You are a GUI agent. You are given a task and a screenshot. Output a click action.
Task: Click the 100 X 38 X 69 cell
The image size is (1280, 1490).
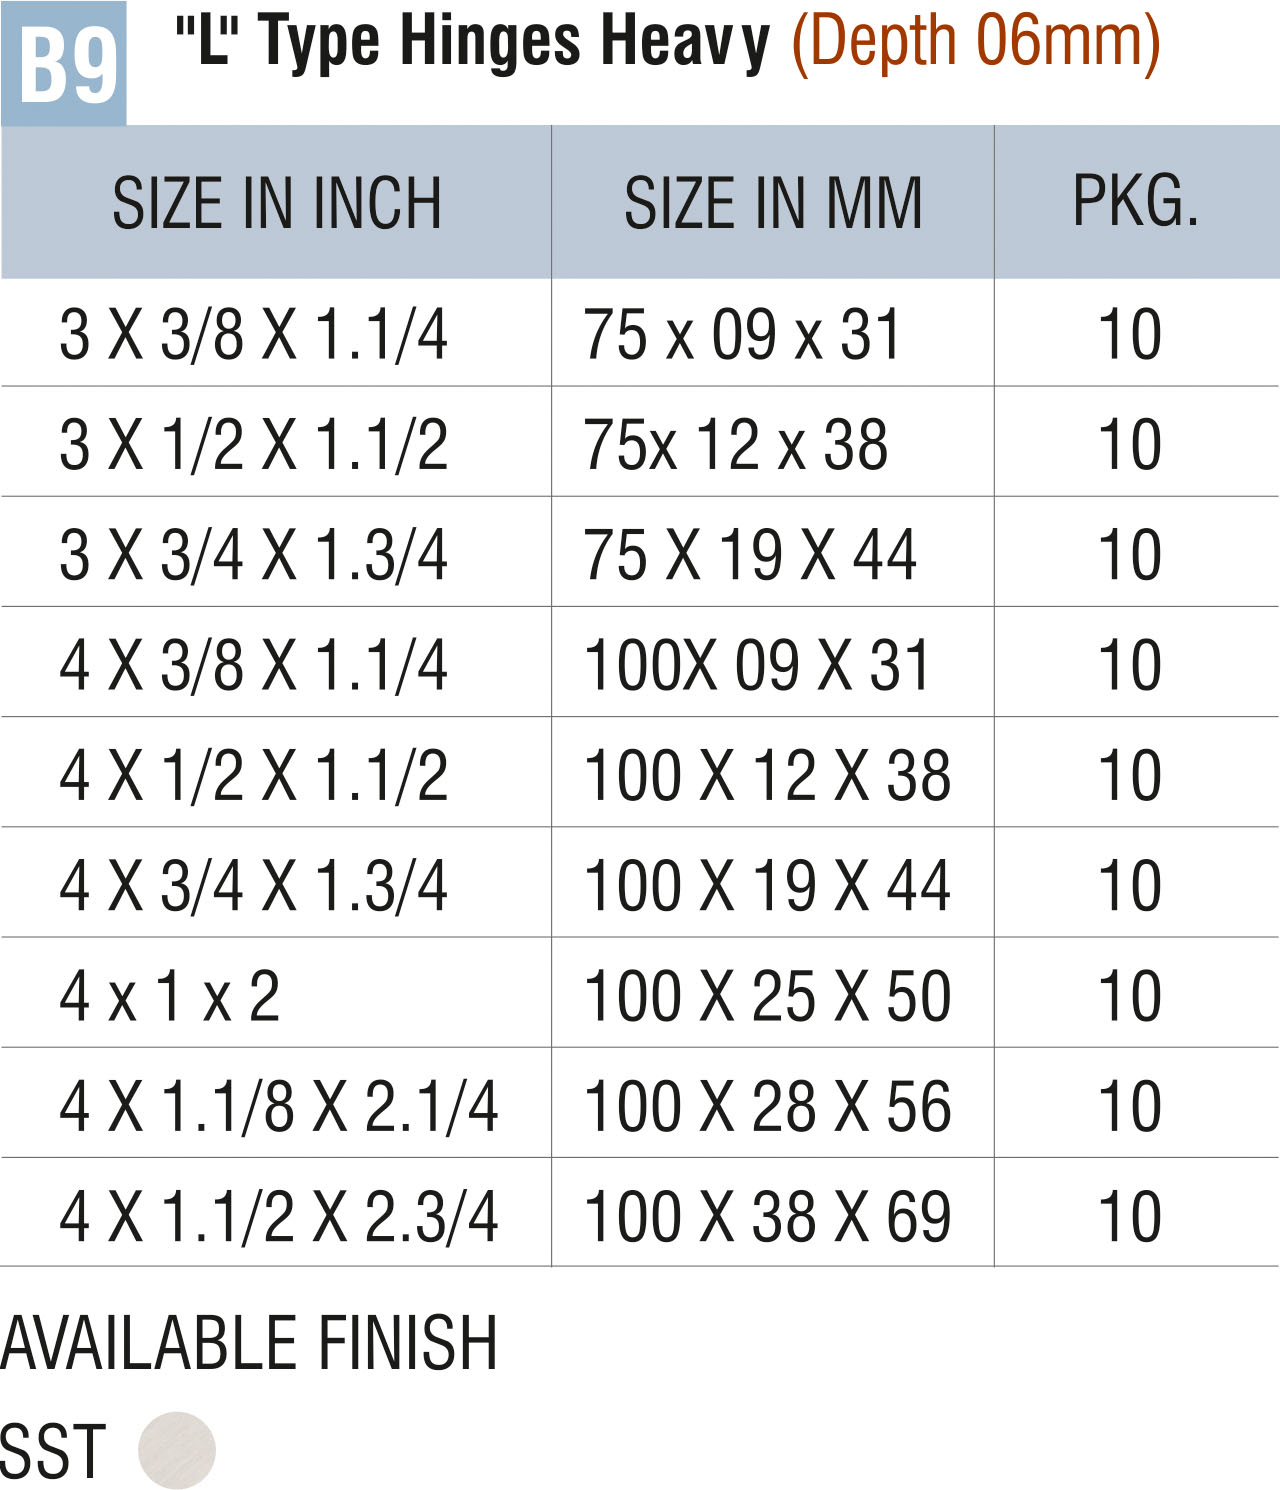pyautogui.click(x=767, y=1215)
